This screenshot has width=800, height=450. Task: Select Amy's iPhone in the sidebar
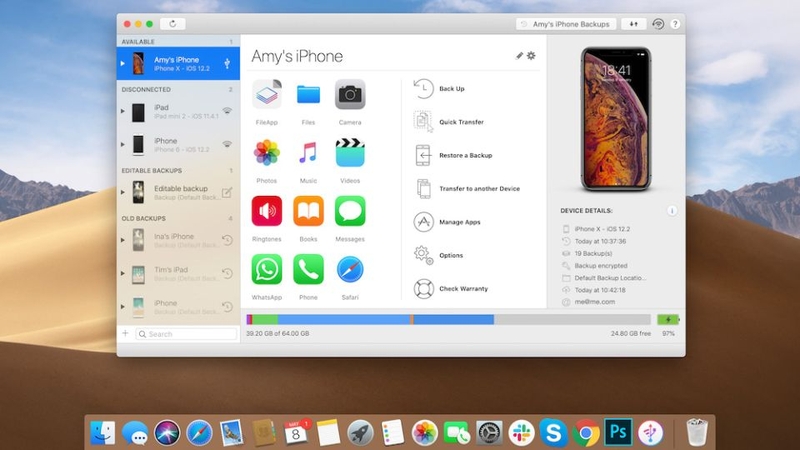(x=178, y=64)
